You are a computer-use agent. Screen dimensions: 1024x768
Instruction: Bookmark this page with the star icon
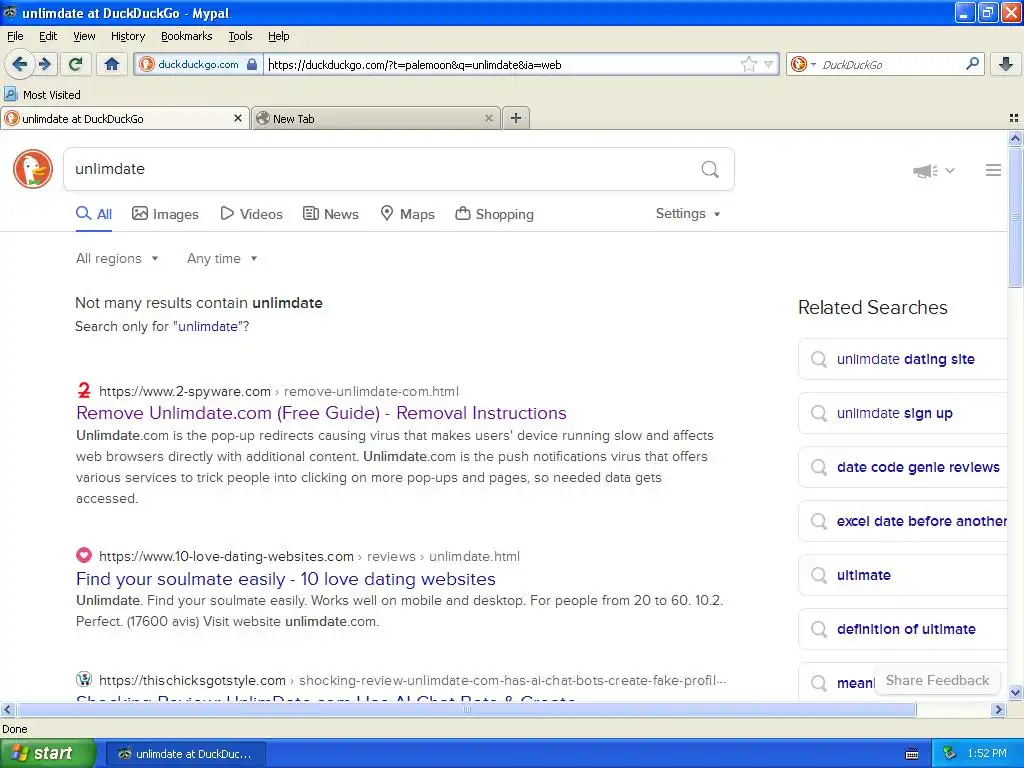748,64
